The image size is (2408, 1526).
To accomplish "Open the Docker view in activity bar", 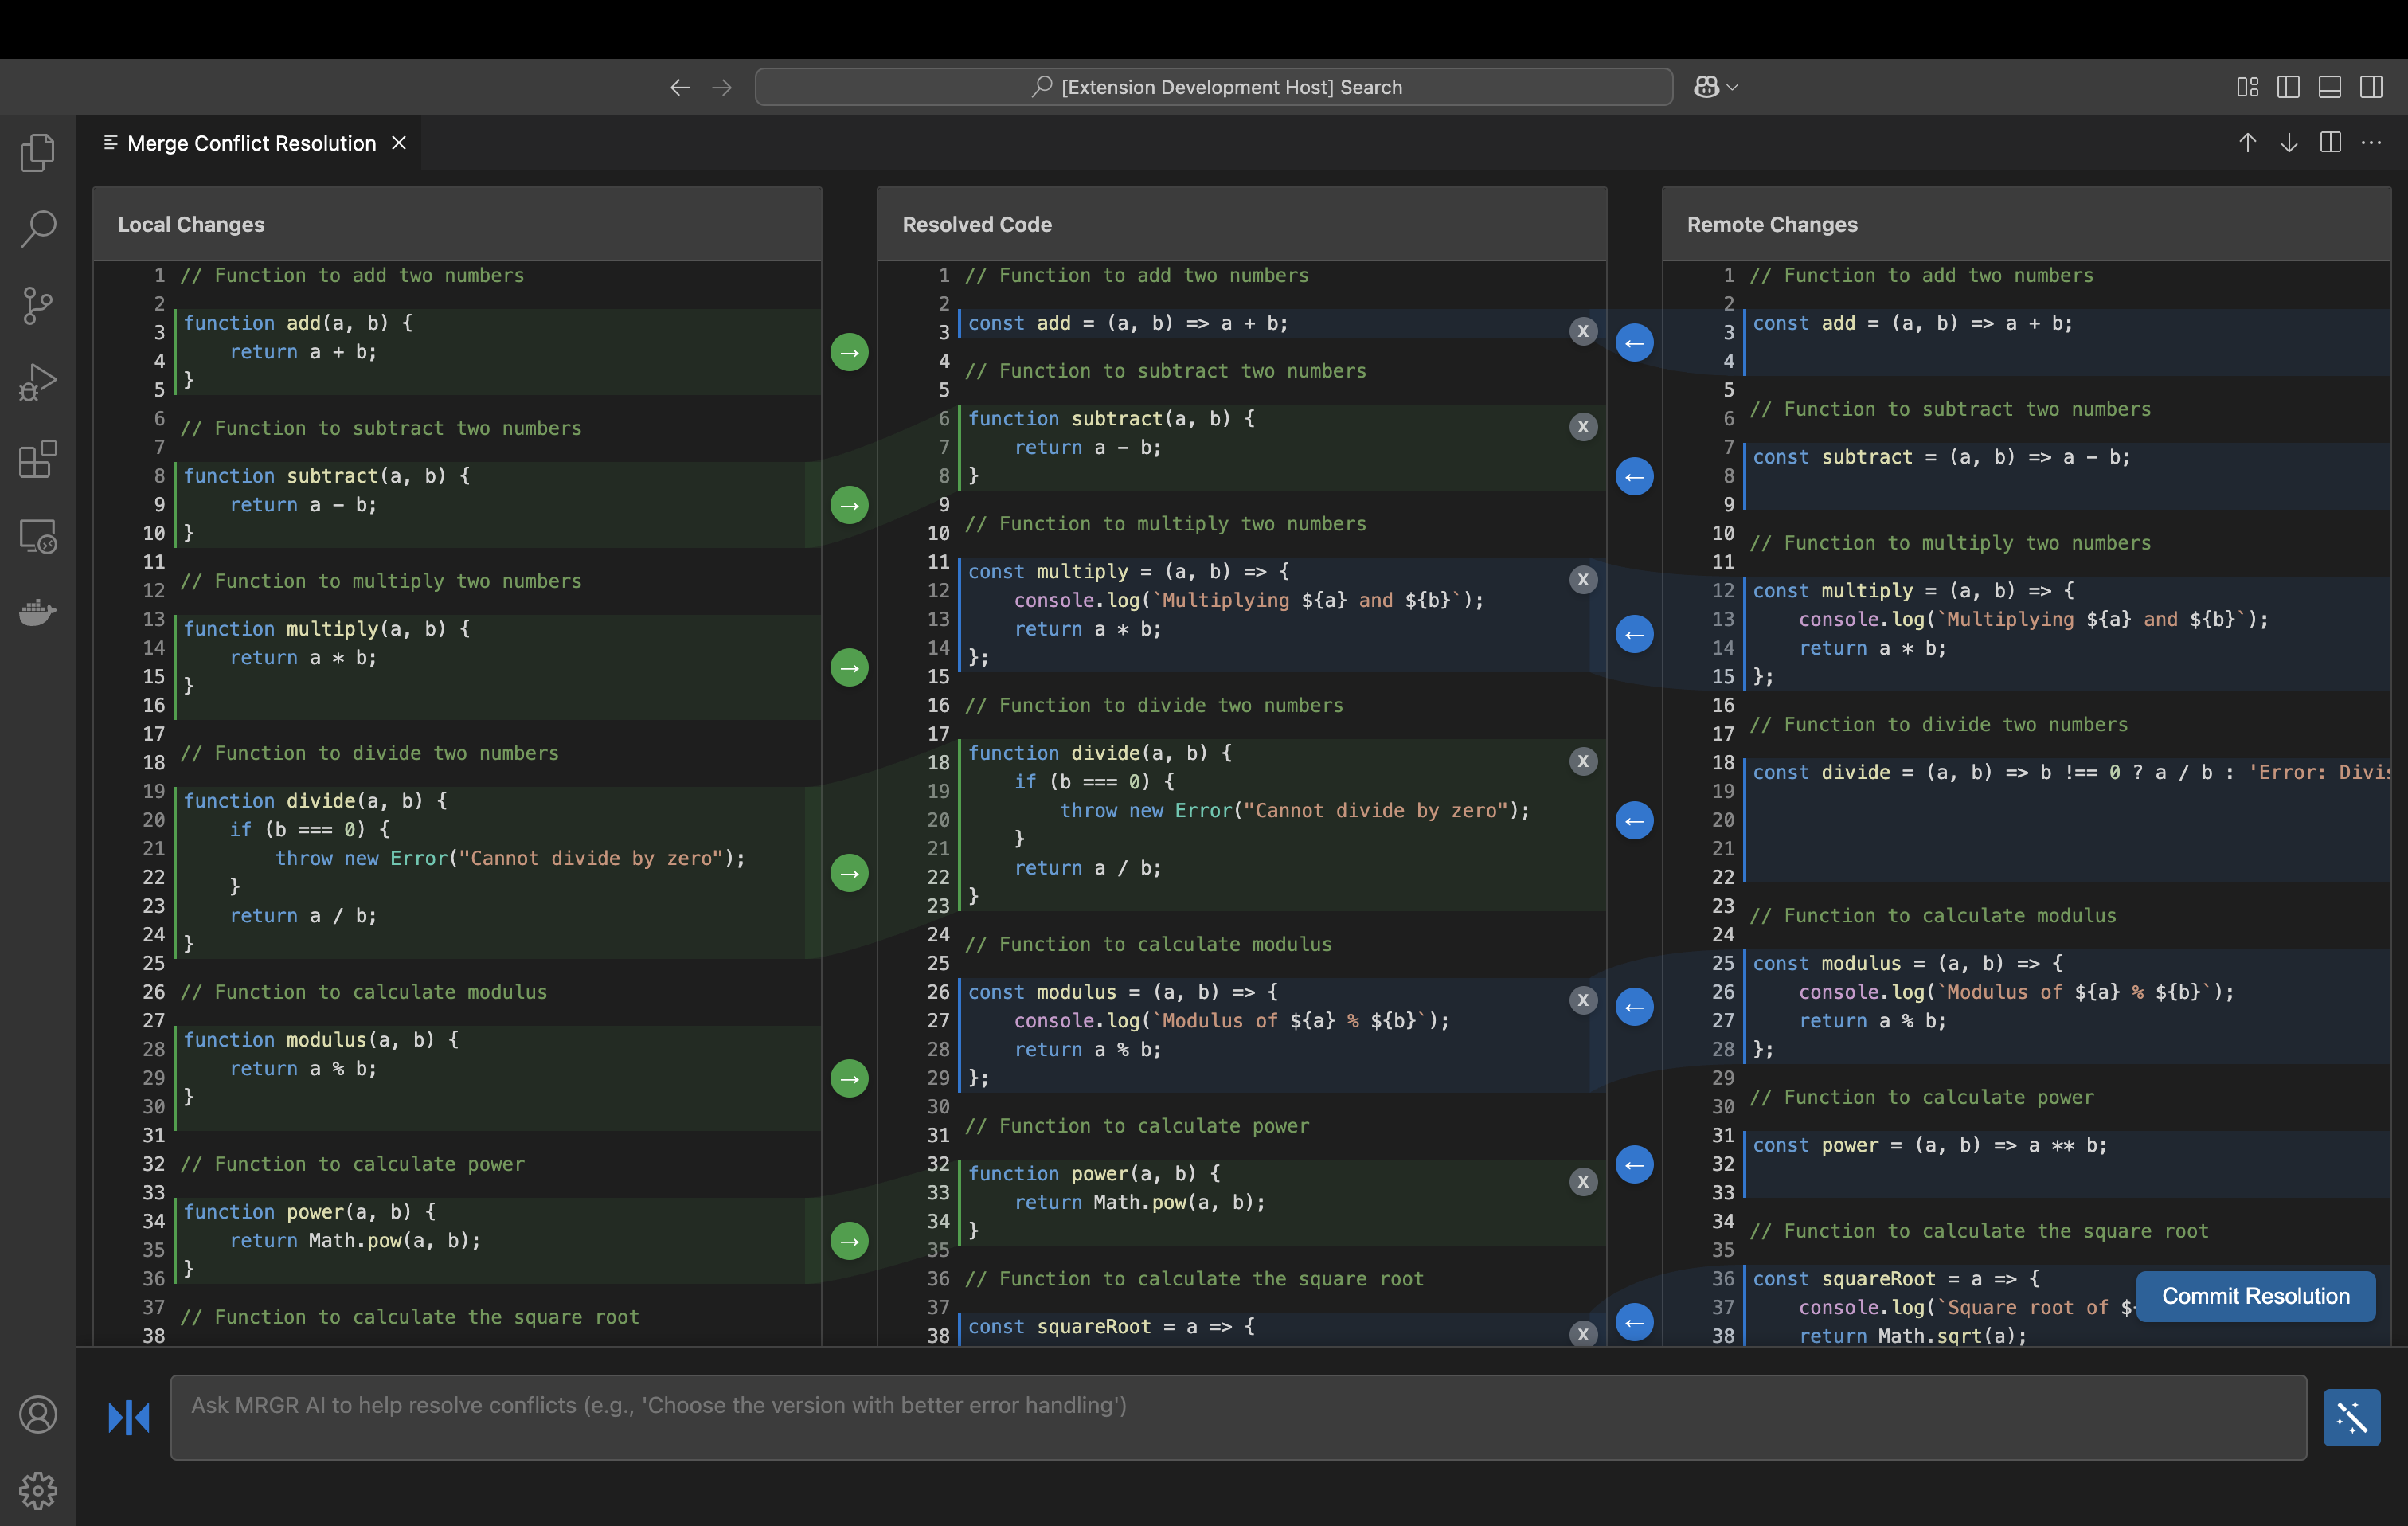I will (x=38, y=611).
